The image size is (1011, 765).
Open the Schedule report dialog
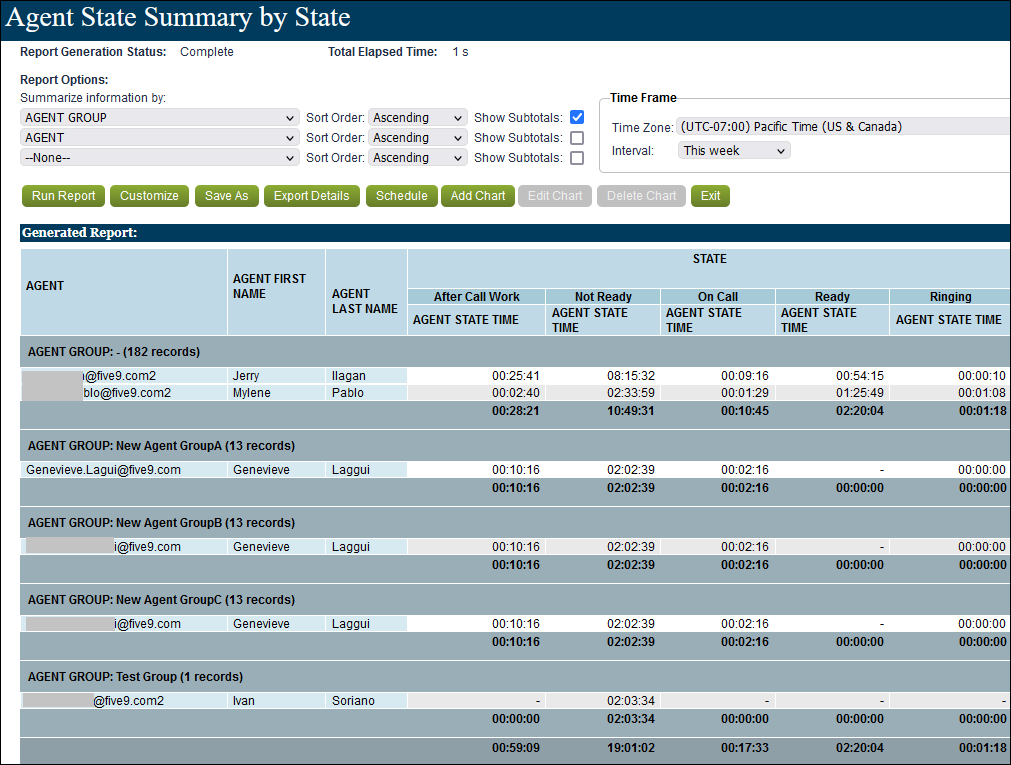(x=401, y=196)
